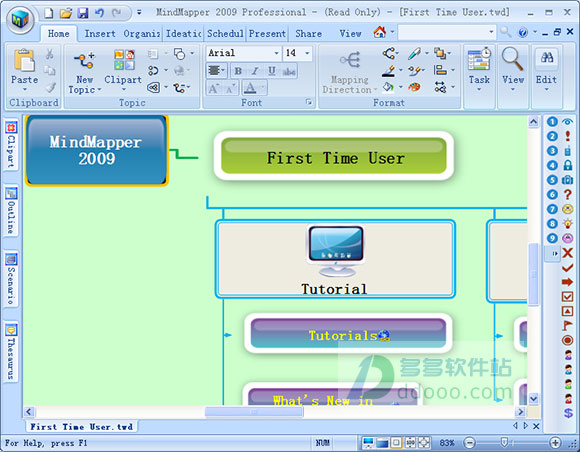
Task: Click the zoom slider handle in status bar
Action: (504, 442)
